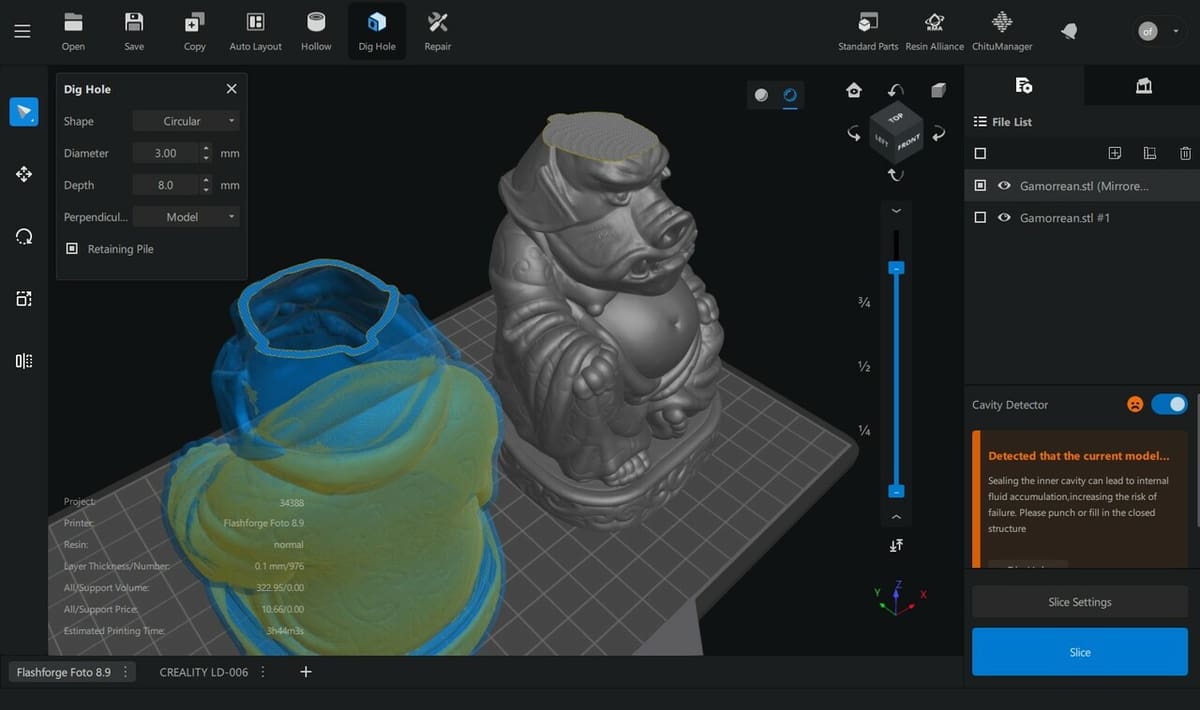The height and width of the screenshot is (710, 1200).
Task: Open the file settings tab in right panel
Action: click(x=1023, y=86)
